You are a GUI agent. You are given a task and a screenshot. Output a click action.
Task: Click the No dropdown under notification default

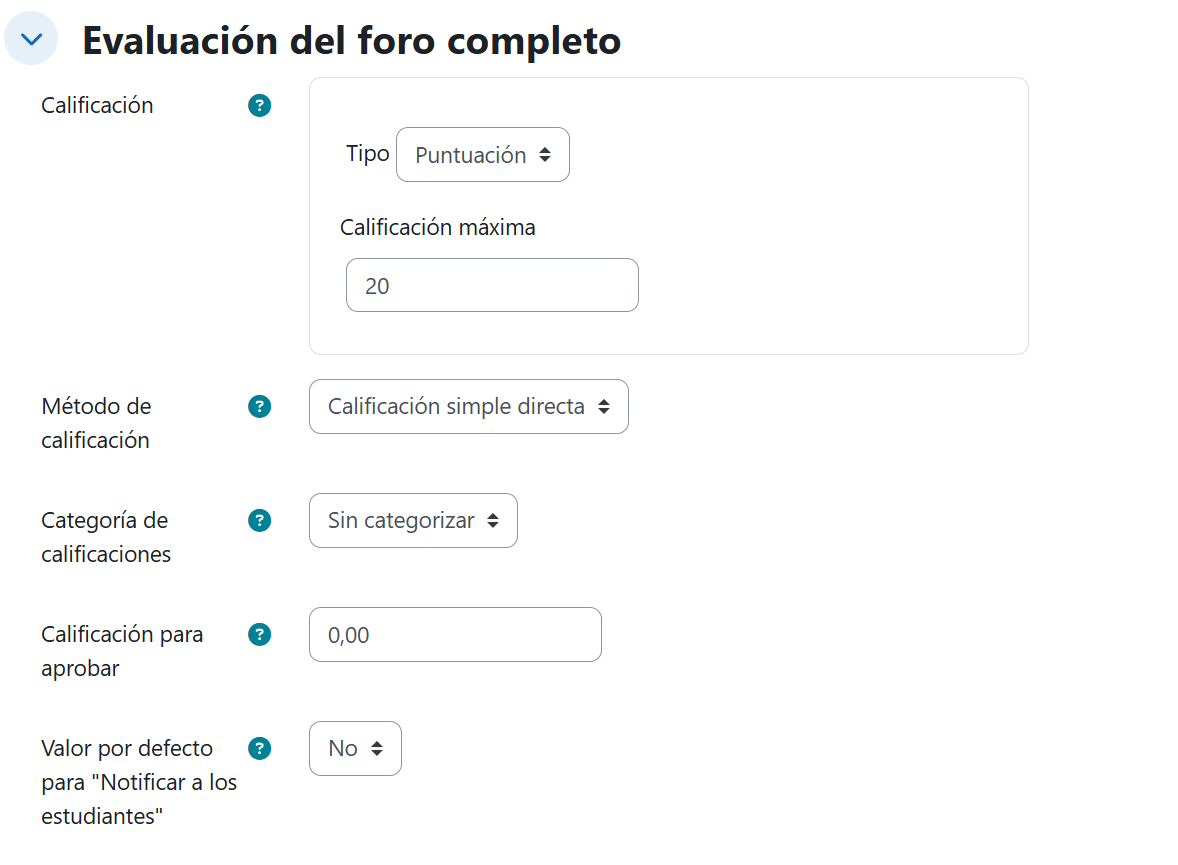point(355,747)
